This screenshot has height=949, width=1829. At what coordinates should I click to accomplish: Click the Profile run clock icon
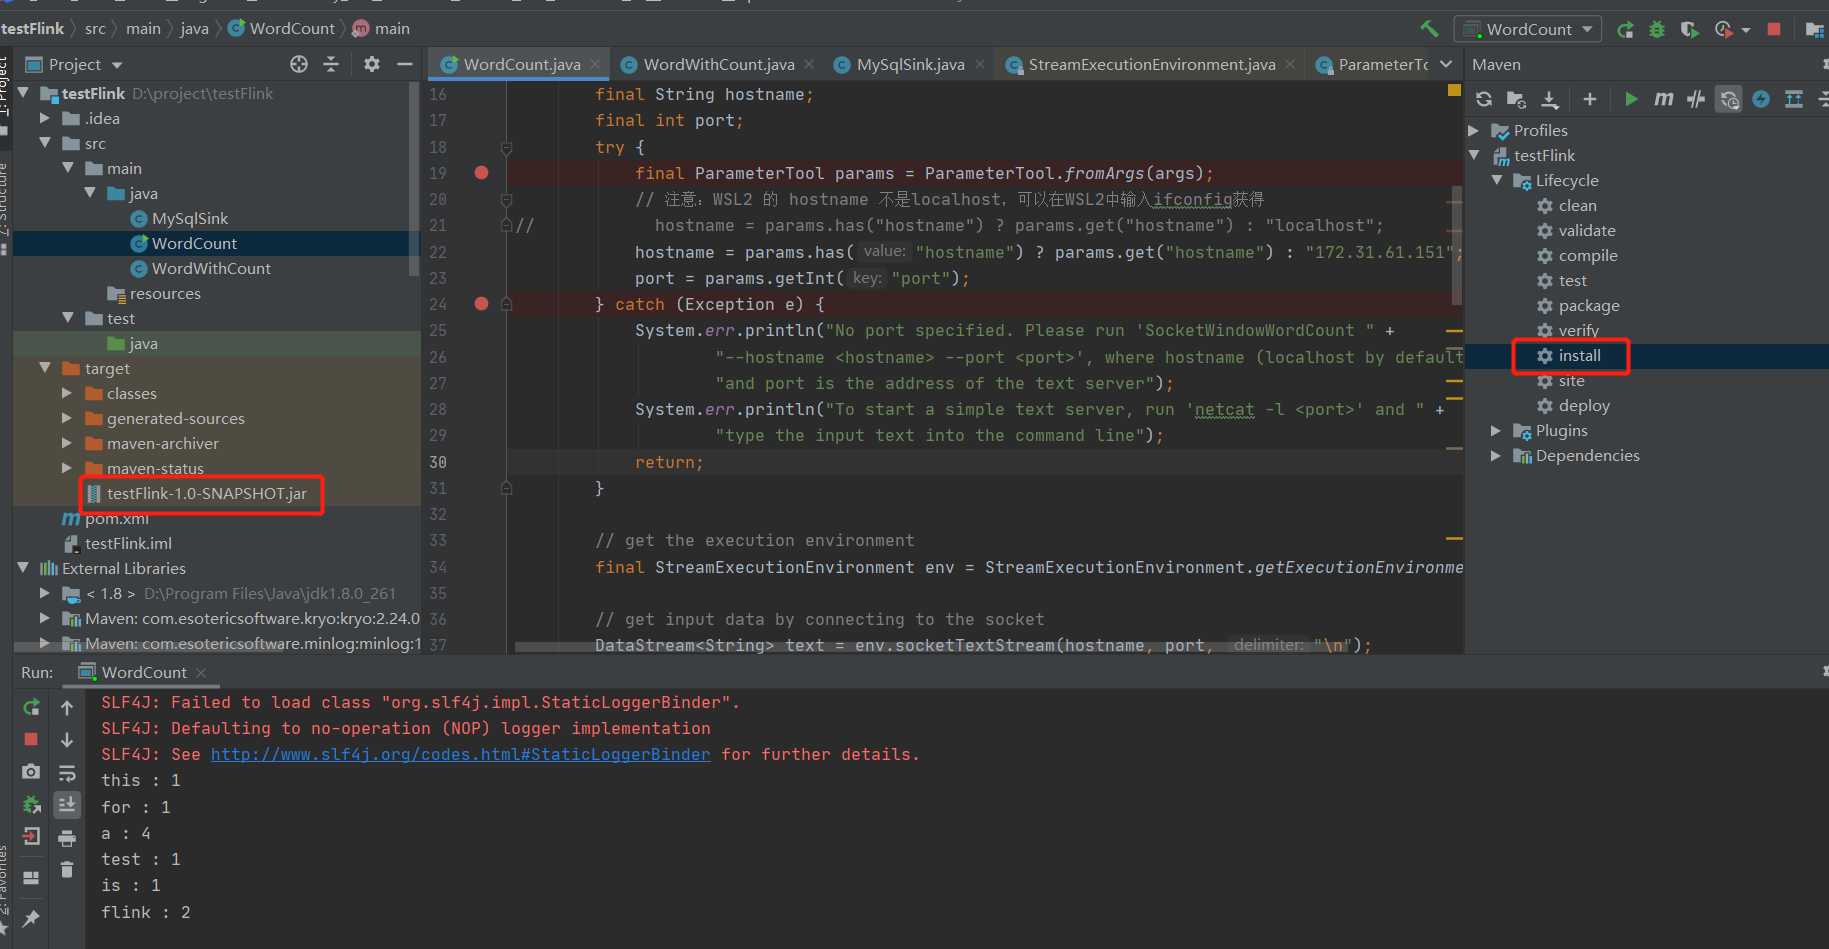click(x=1724, y=29)
